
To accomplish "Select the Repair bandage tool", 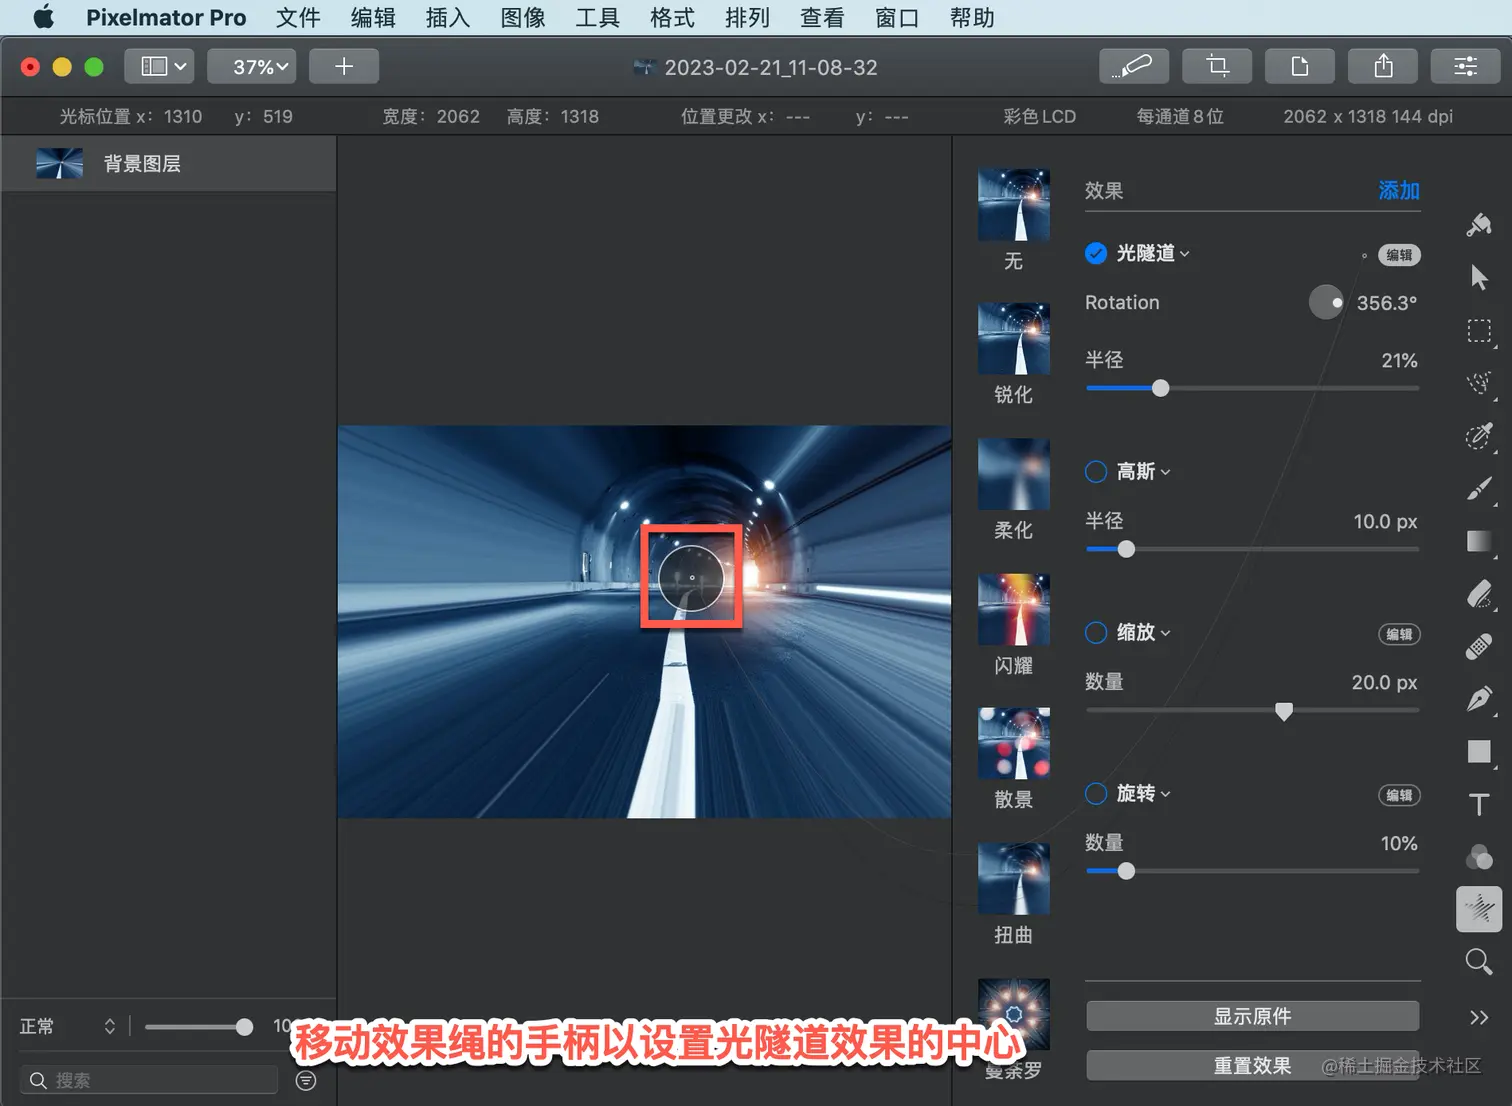I will point(1479,647).
